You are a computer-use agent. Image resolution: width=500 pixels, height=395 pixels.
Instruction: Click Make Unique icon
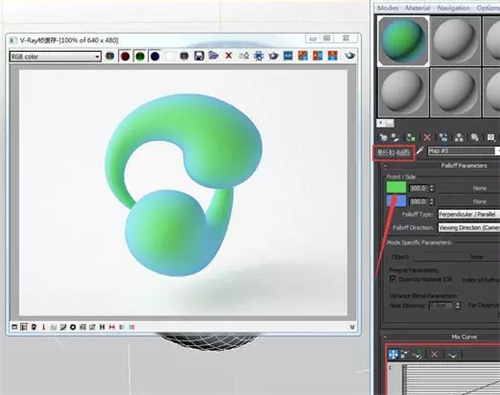pyautogui.click(x=459, y=137)
